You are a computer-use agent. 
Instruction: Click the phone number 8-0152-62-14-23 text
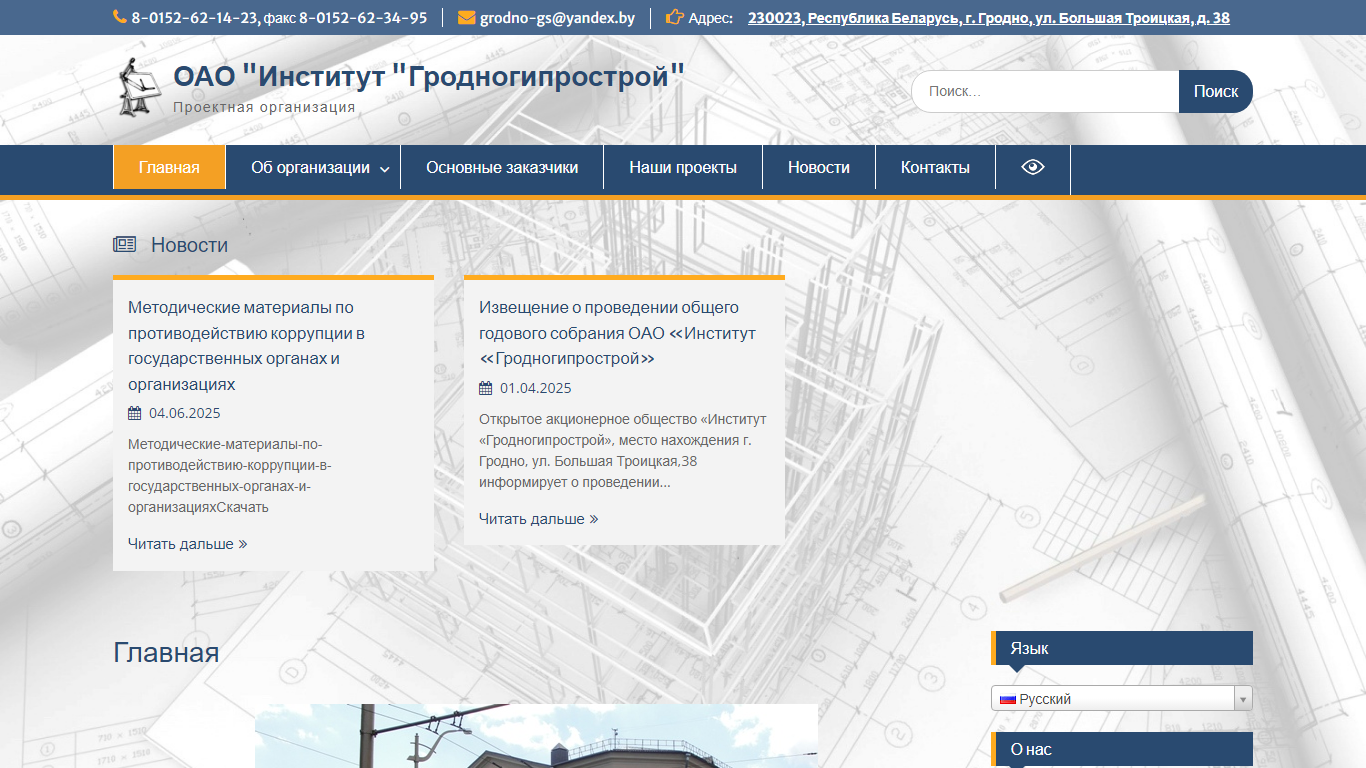(x=195, y=17)
